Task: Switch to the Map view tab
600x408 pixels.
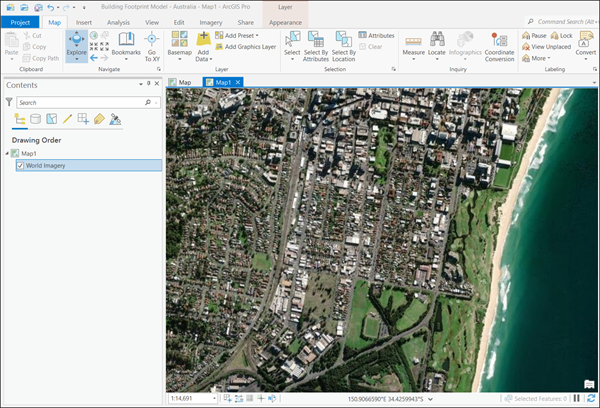Action: pyautogui.click(x=181, y=82)
